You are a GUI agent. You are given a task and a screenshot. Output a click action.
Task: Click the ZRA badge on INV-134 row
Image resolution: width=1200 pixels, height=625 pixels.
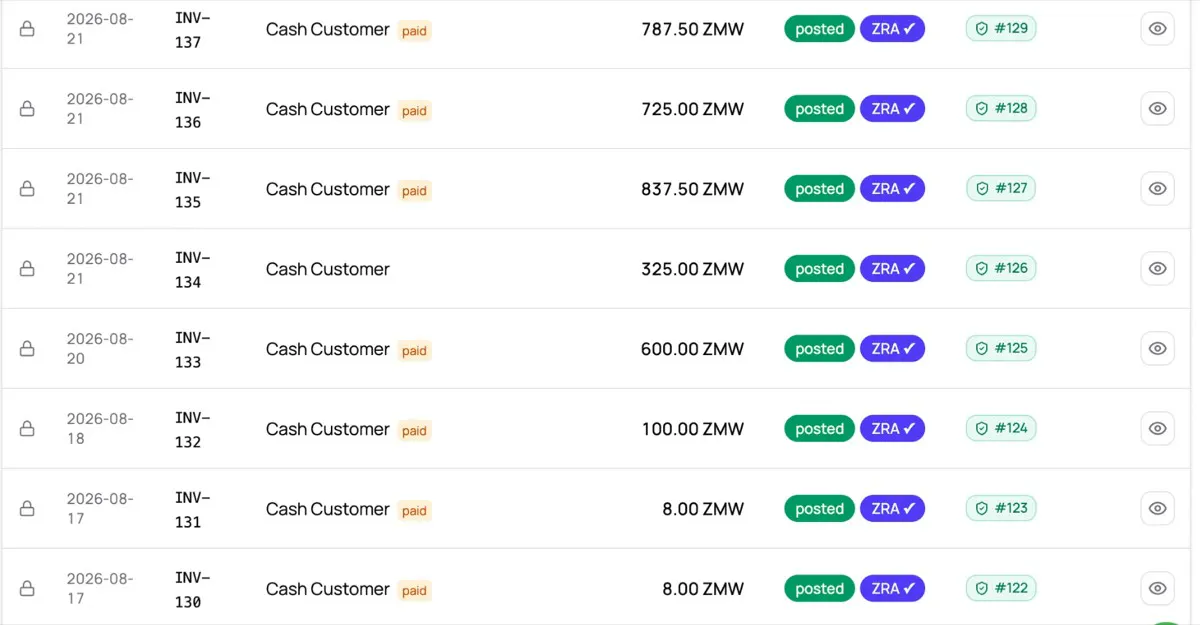click(x=892, y=269)
